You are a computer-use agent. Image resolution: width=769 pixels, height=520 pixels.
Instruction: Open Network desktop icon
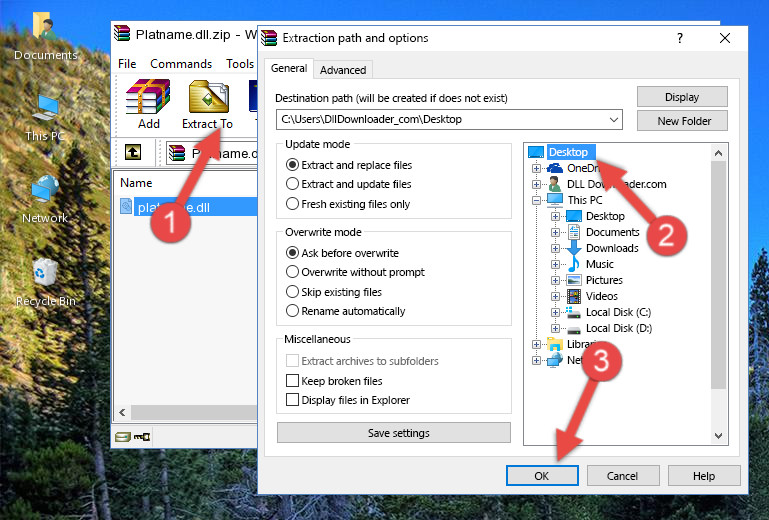45,189
